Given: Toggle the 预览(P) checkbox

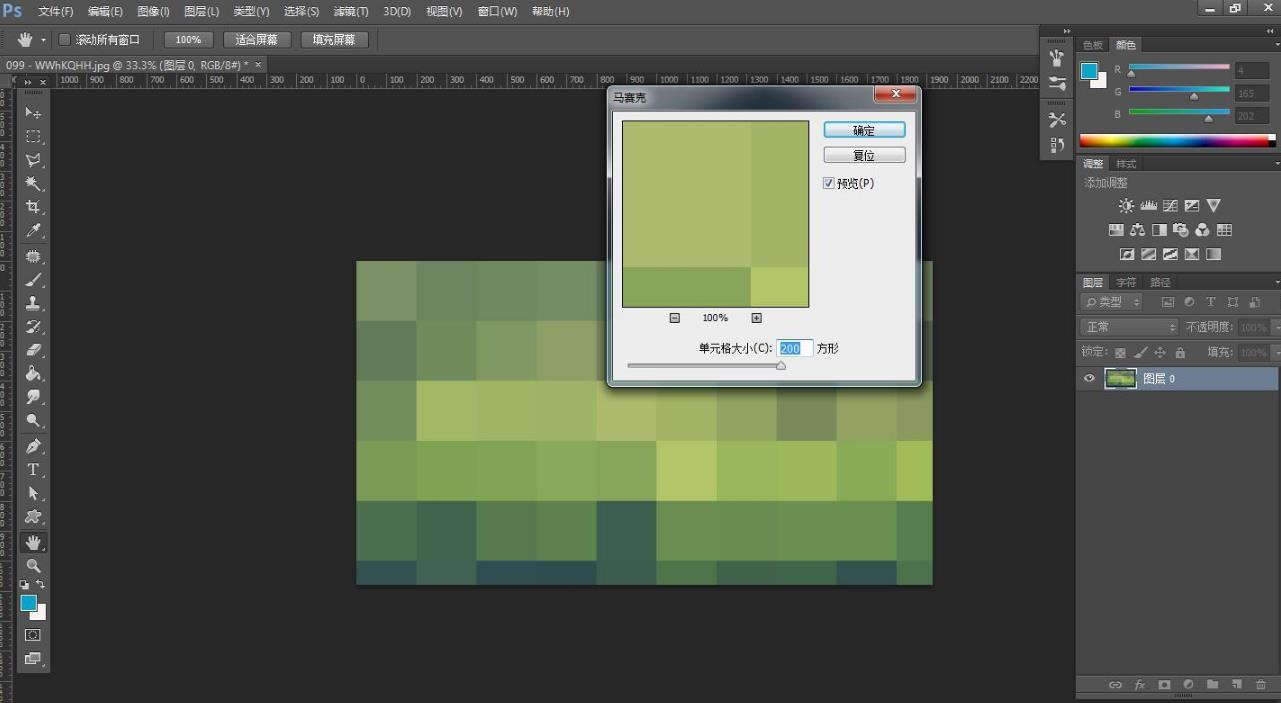Looking at the screenshot, I should point(828,183).
